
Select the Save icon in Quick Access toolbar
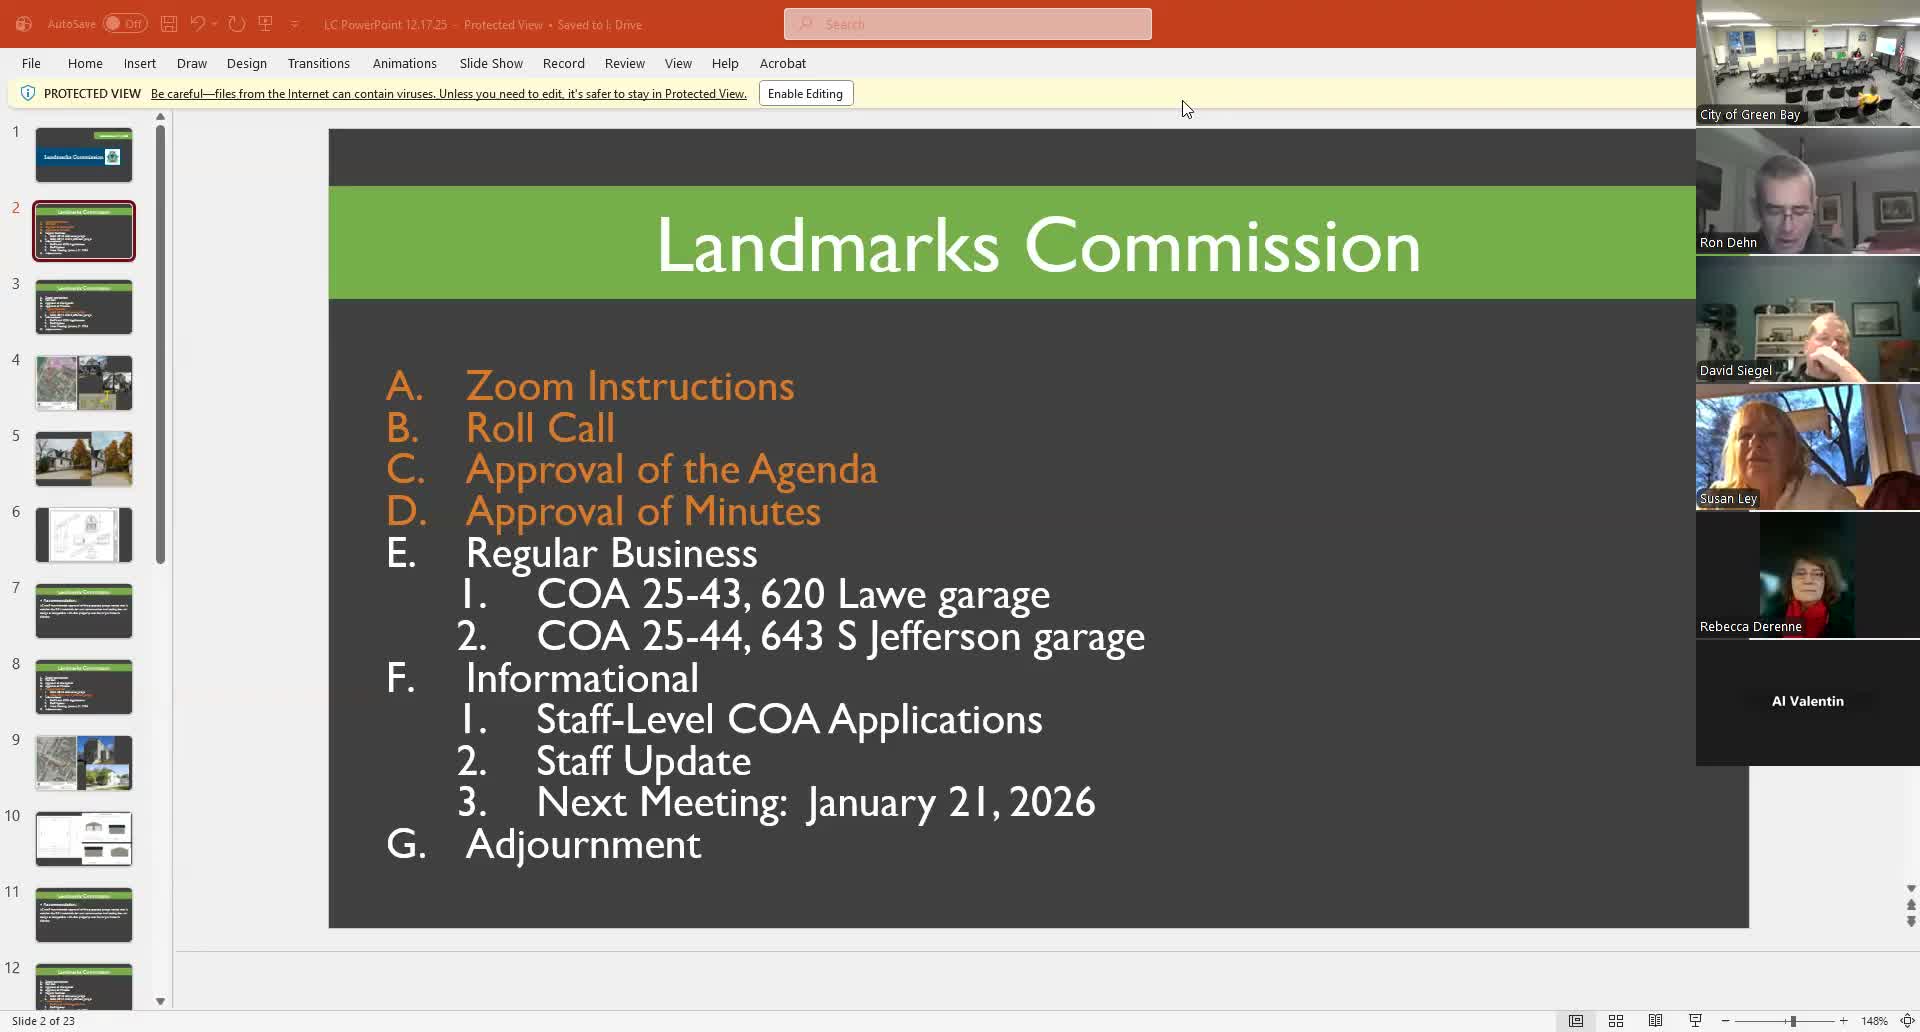[x=168, y=24]
